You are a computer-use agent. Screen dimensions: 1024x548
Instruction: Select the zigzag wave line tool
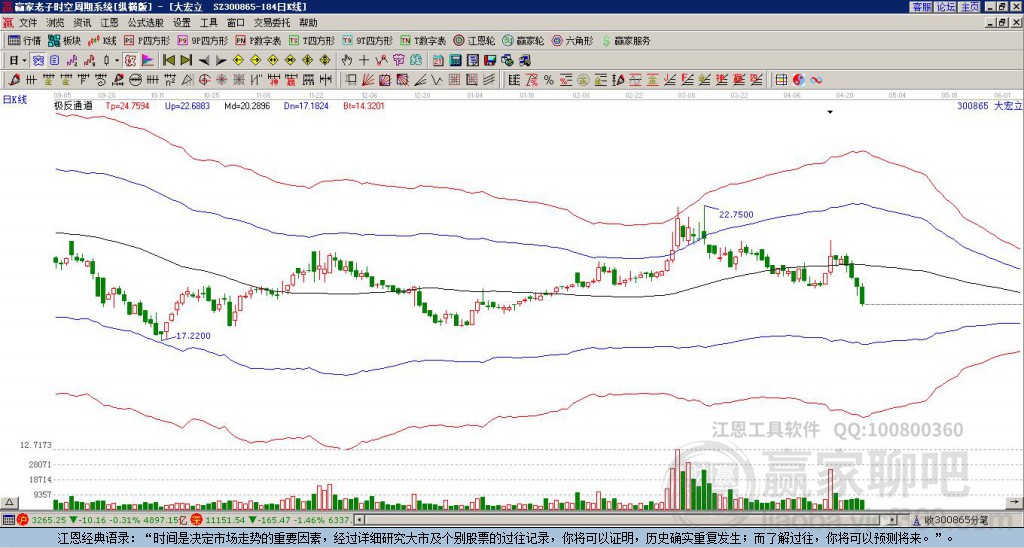[x=436, y=80]
